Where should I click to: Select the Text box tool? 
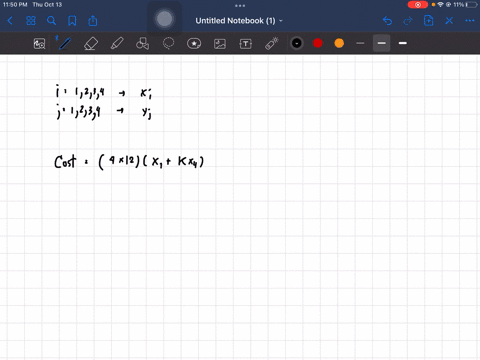point(246,44)
